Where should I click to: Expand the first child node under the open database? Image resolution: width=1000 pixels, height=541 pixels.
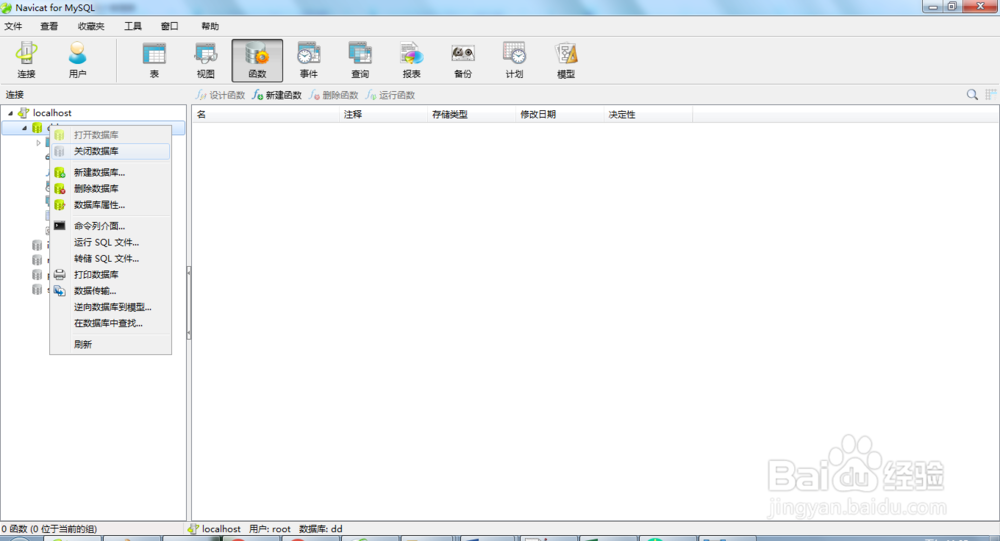click(x=38, y=143)
